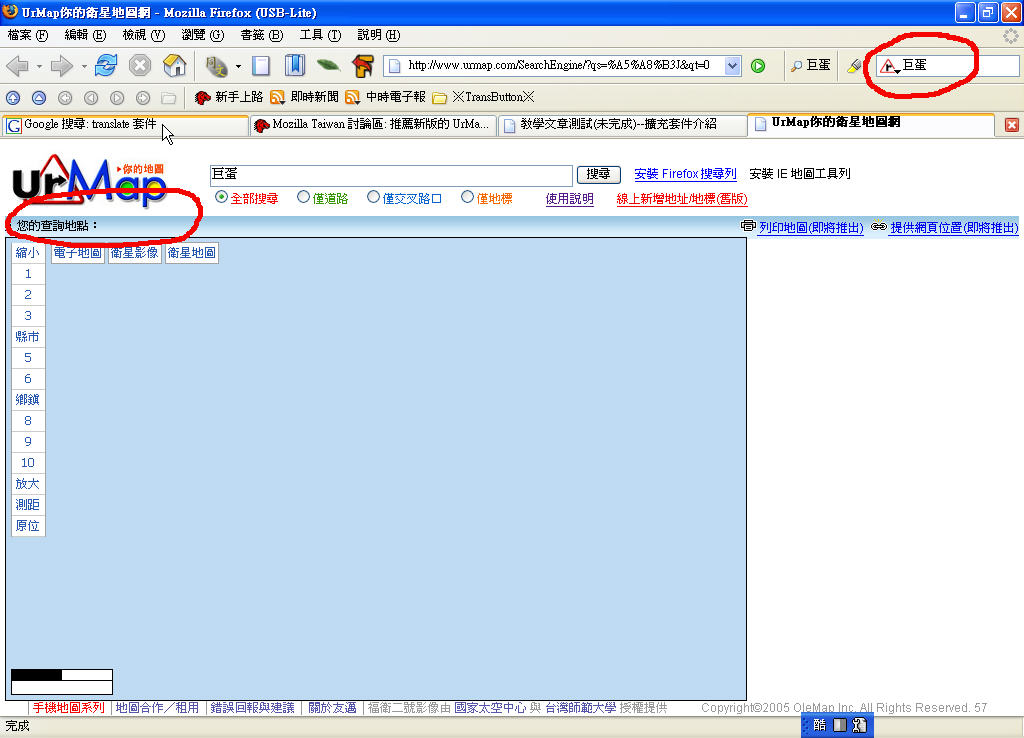Click the green leaf toolbar icon

point(328,65)
